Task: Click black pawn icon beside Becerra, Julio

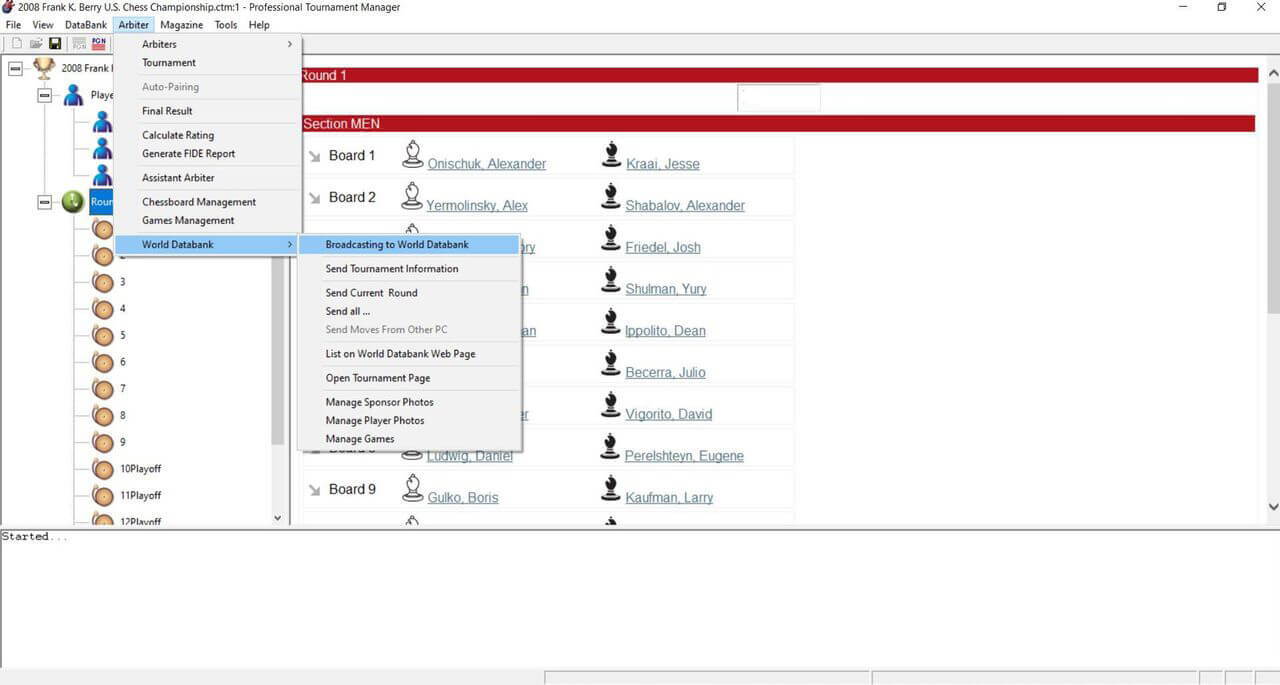Action: 611,362
